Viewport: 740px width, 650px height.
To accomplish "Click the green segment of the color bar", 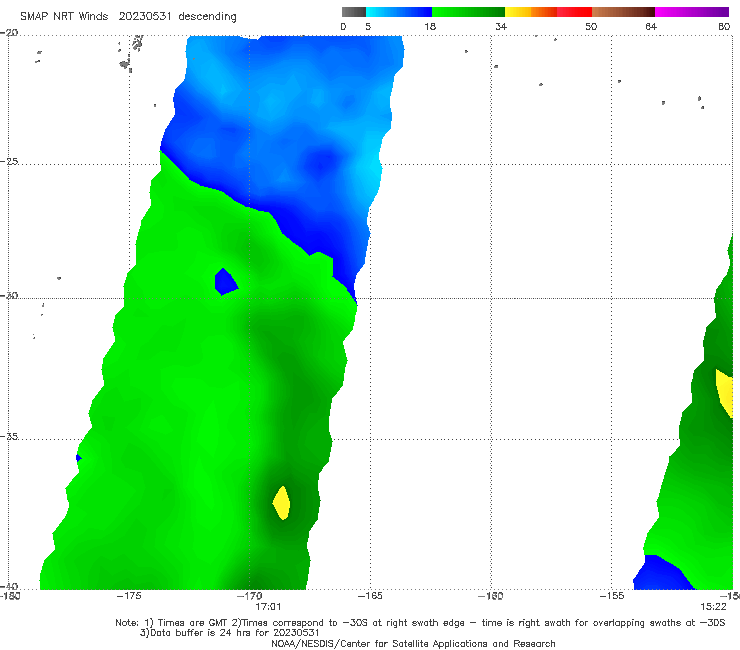I will (x=468, y=12).
